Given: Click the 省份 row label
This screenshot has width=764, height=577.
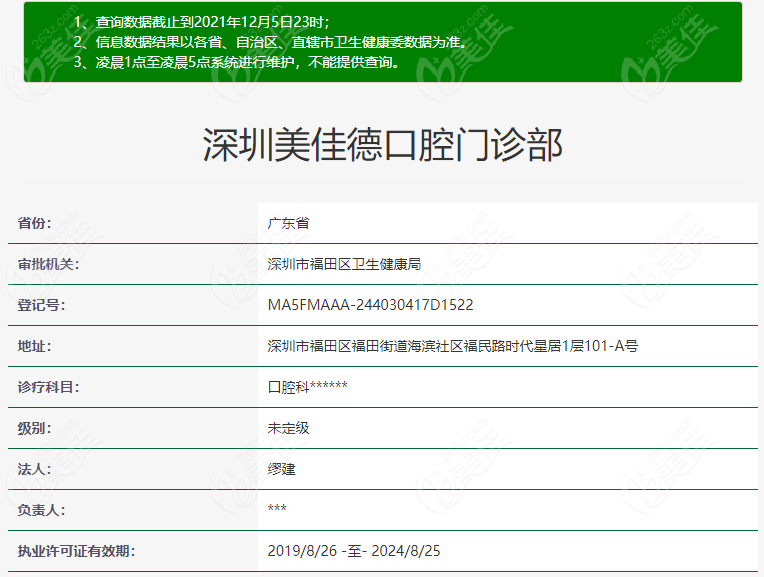Looking at the screenshot, I should click(35, 223).
